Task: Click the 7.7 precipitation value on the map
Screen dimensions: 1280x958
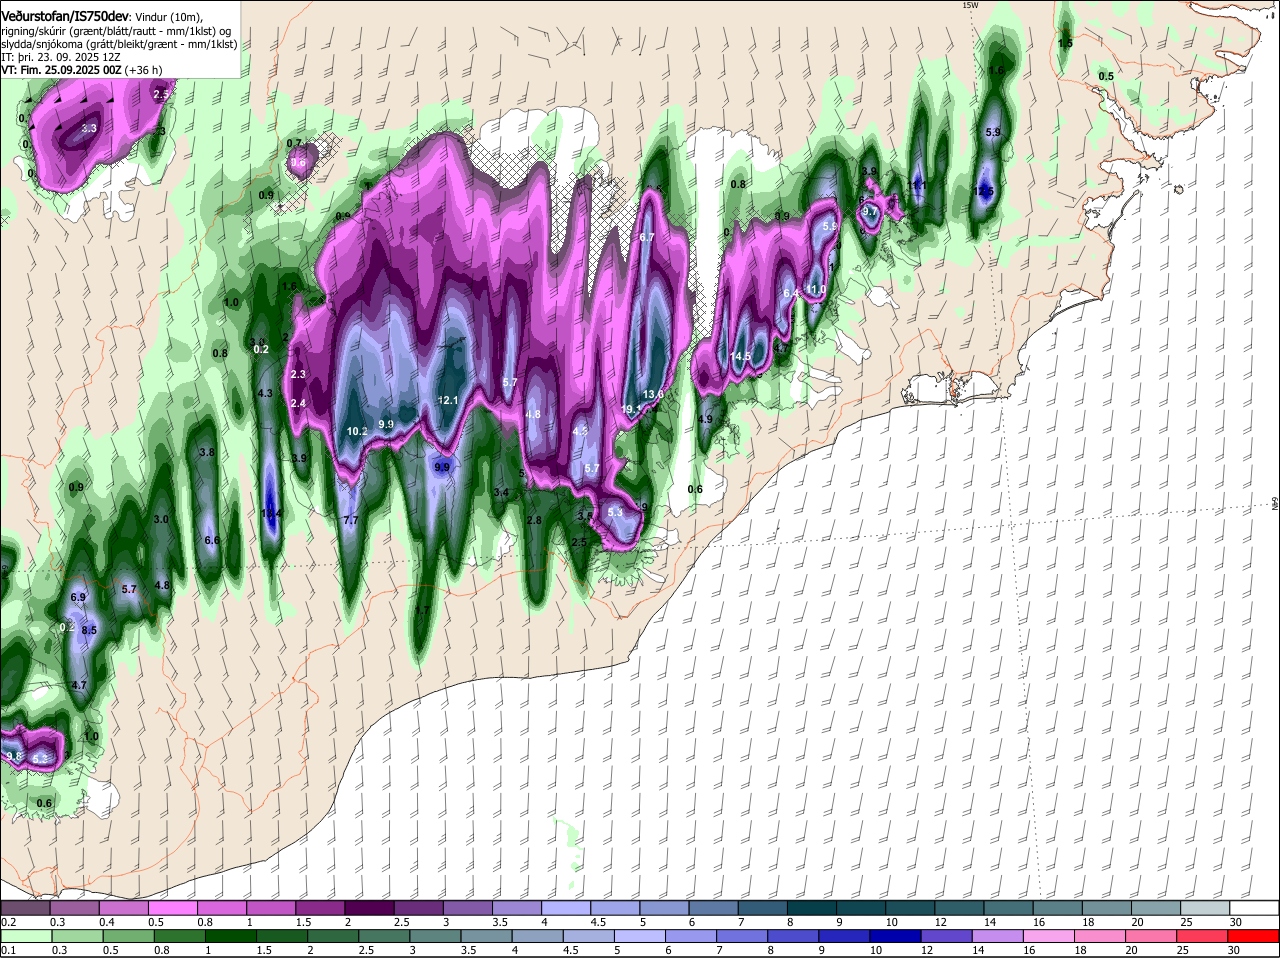Action: click(x=350, y=521)
